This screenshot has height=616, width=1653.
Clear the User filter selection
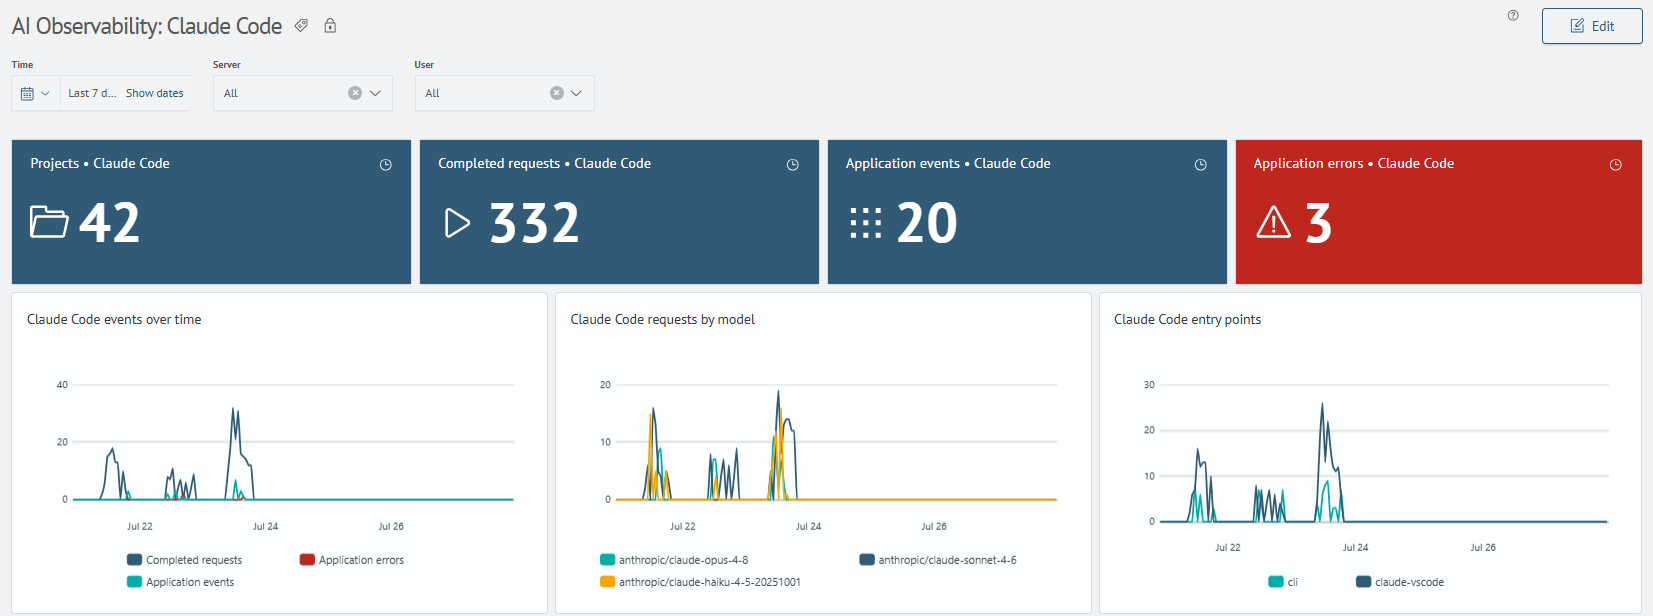pos(557,93)
